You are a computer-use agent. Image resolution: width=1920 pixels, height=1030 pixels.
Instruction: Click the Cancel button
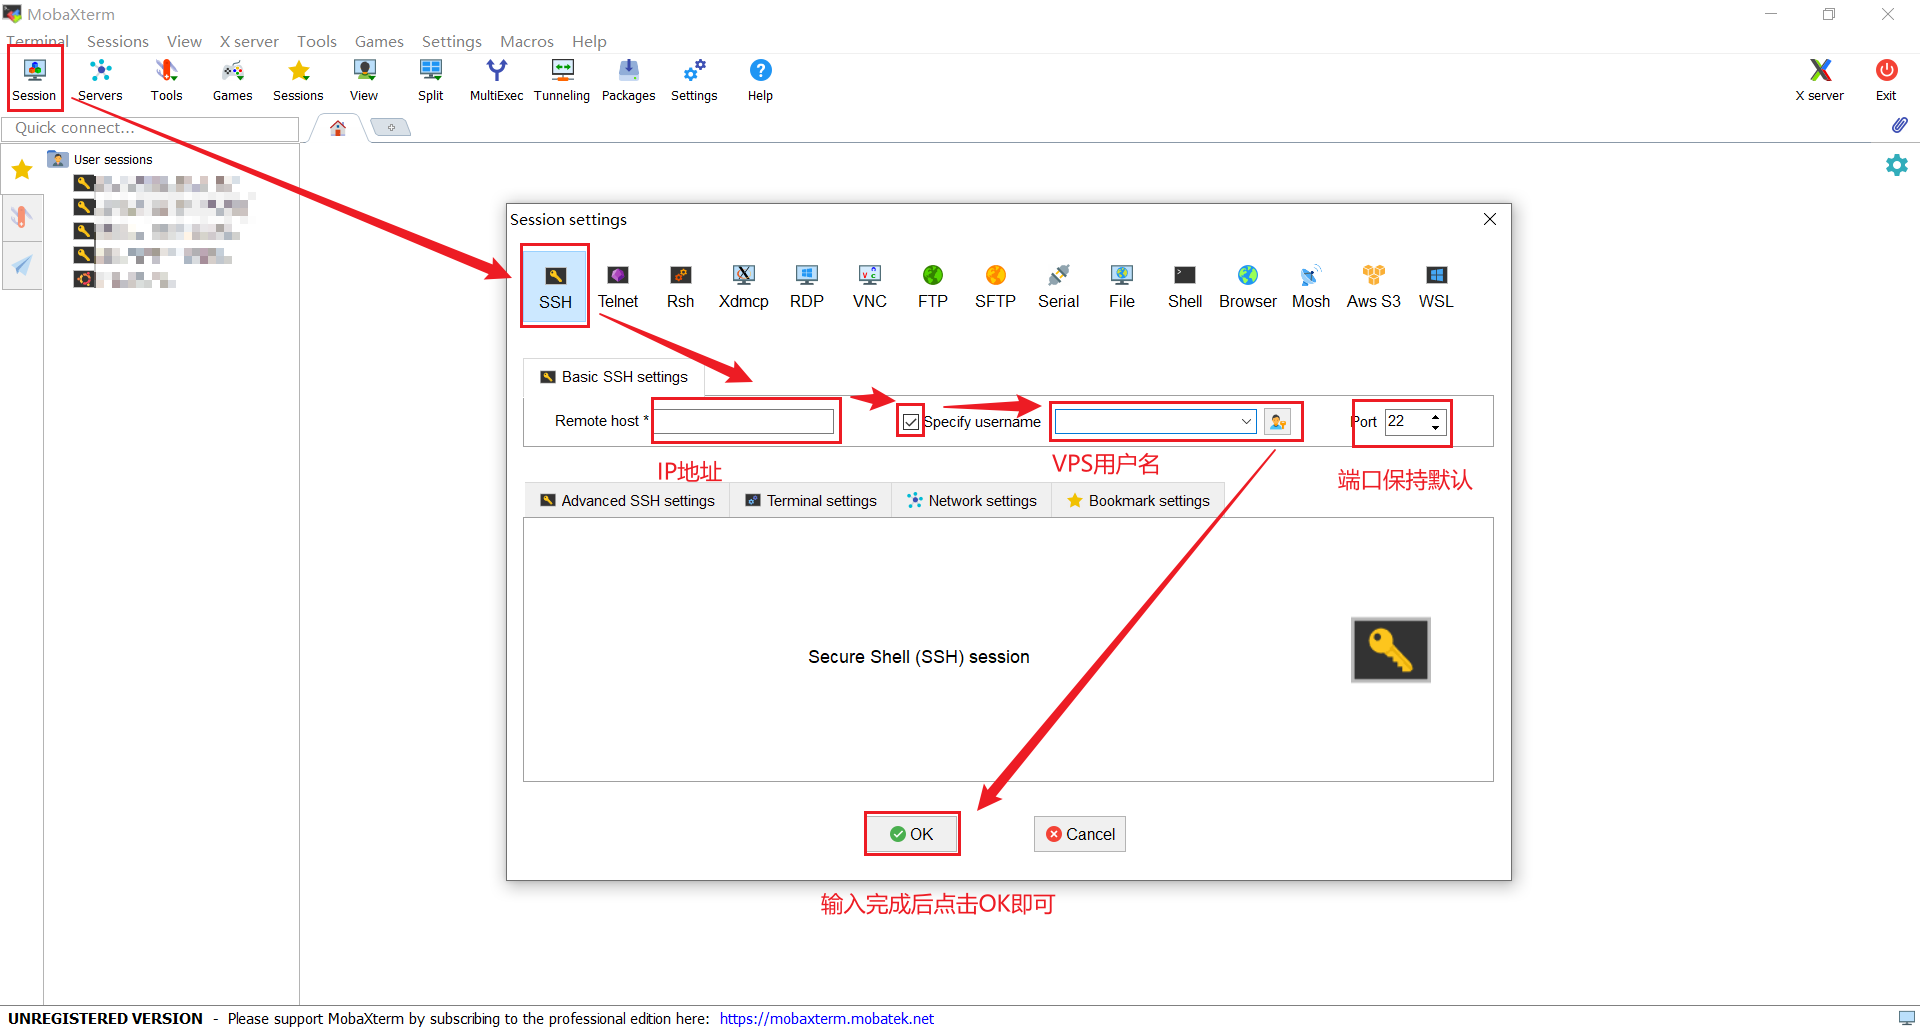click(1080, 834)
